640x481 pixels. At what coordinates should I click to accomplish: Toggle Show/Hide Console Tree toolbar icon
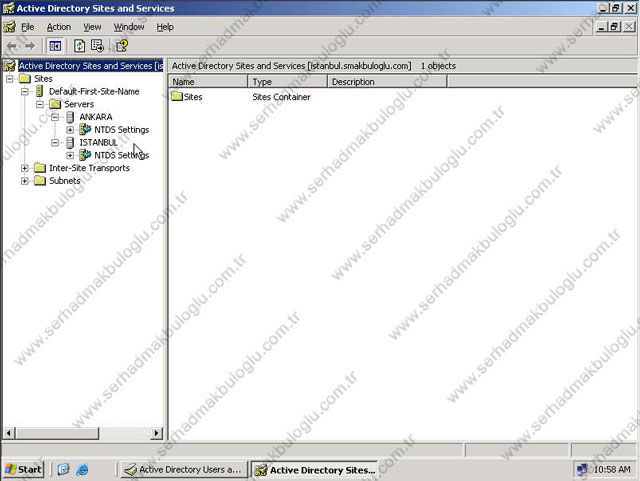click(55, 46)
